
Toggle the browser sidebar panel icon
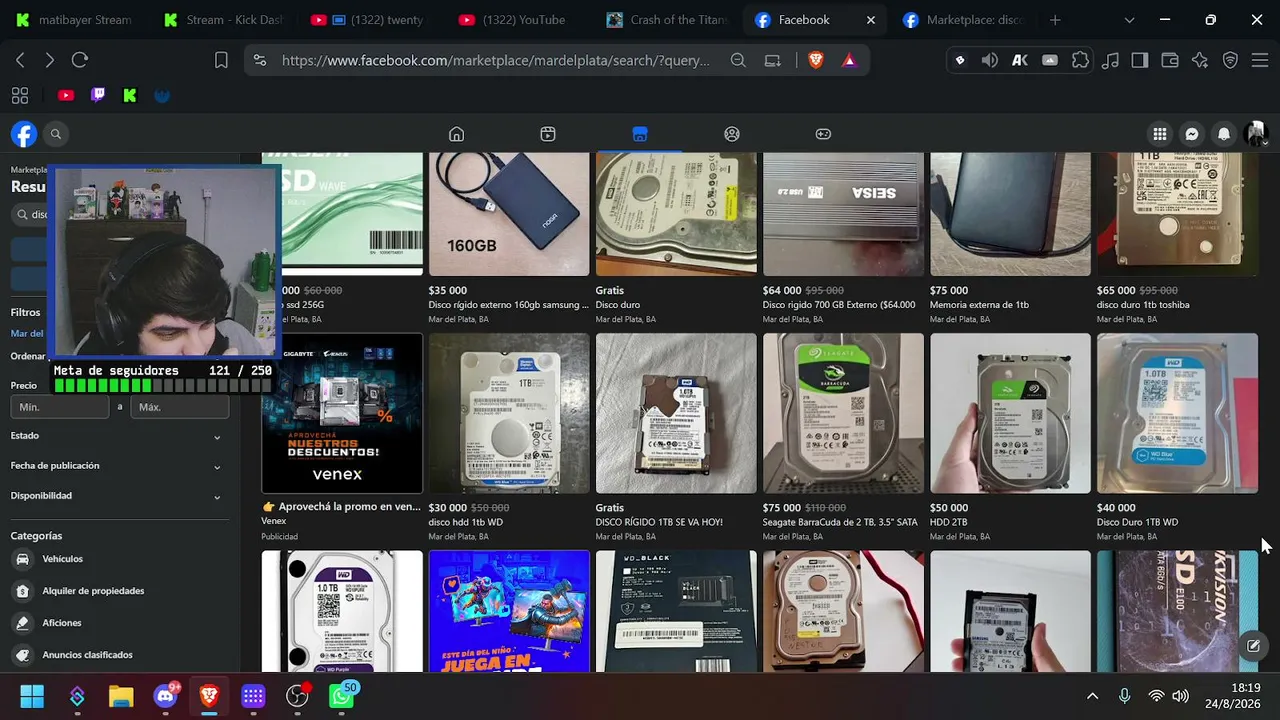point(1139,60)
